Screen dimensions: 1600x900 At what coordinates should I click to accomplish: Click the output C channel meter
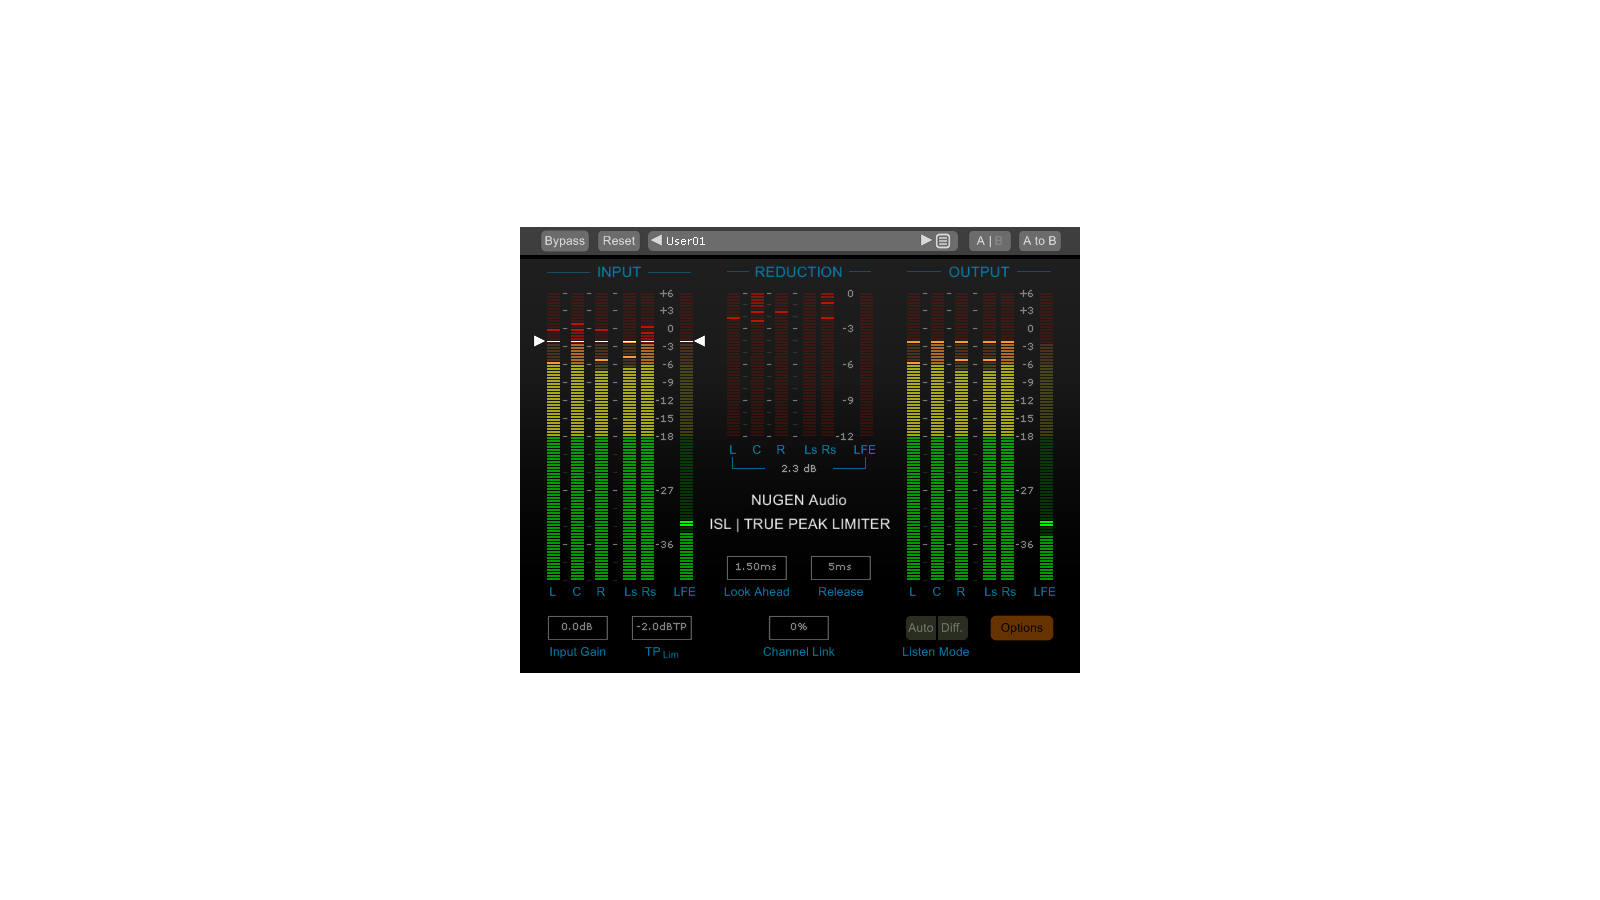pyautogui.click(x=937, y=436)
